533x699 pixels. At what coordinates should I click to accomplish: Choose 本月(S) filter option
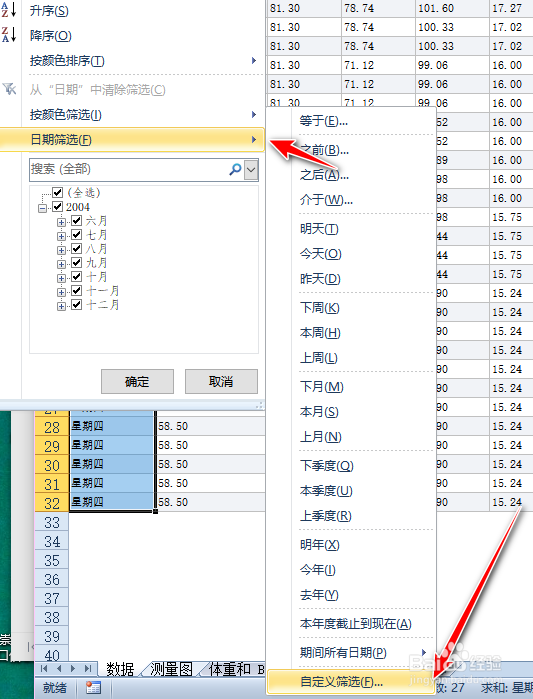click(x=351, y=411)
